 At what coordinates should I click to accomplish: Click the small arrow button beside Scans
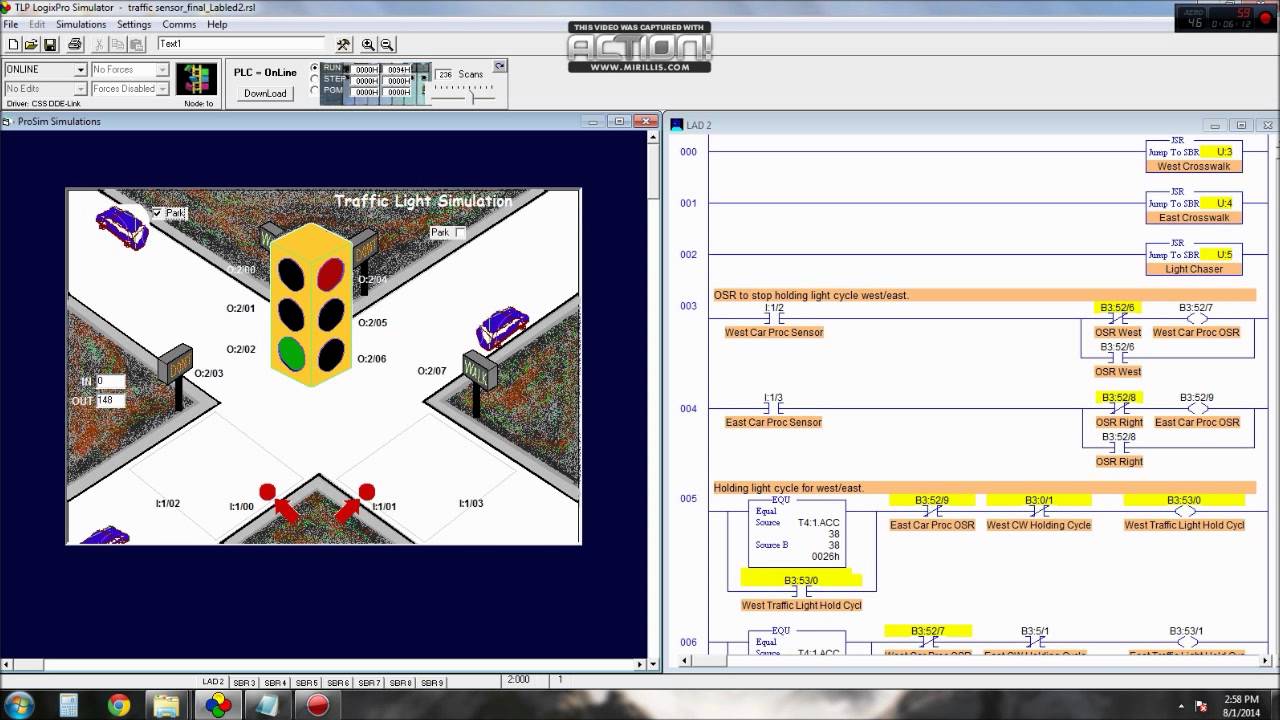[500, 66]
